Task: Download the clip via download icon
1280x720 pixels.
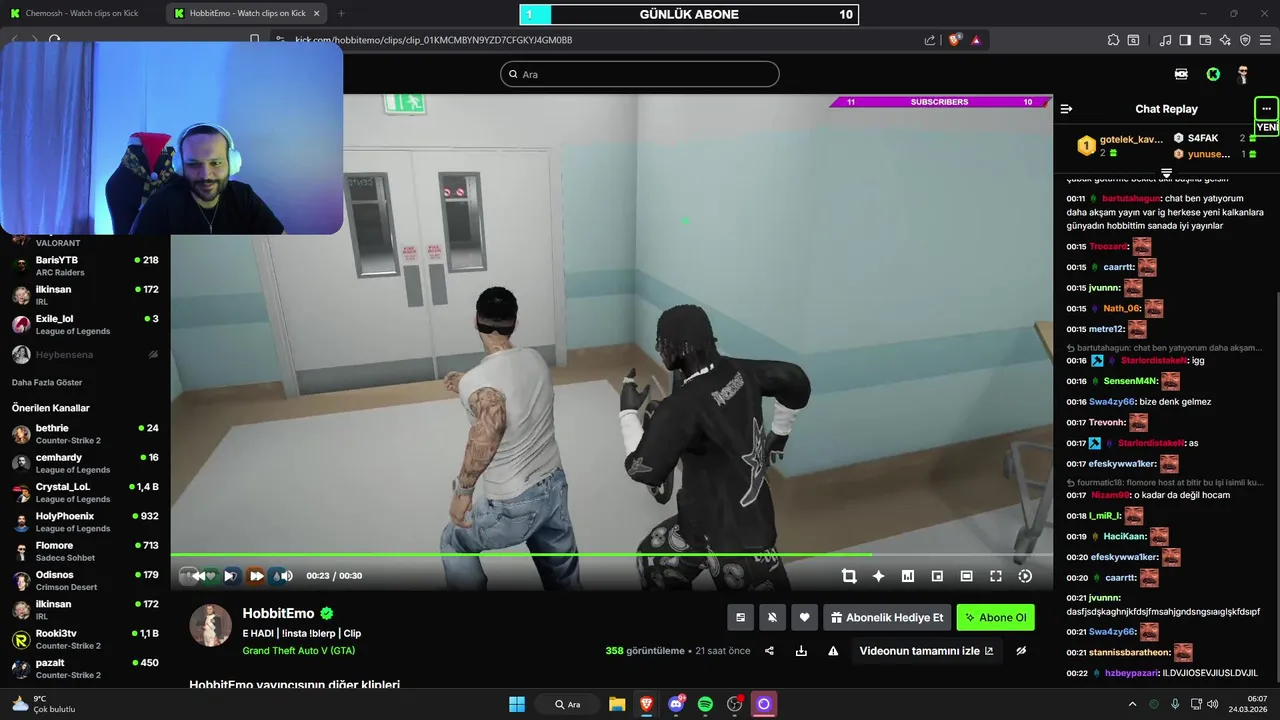Action: coord(801,651)
